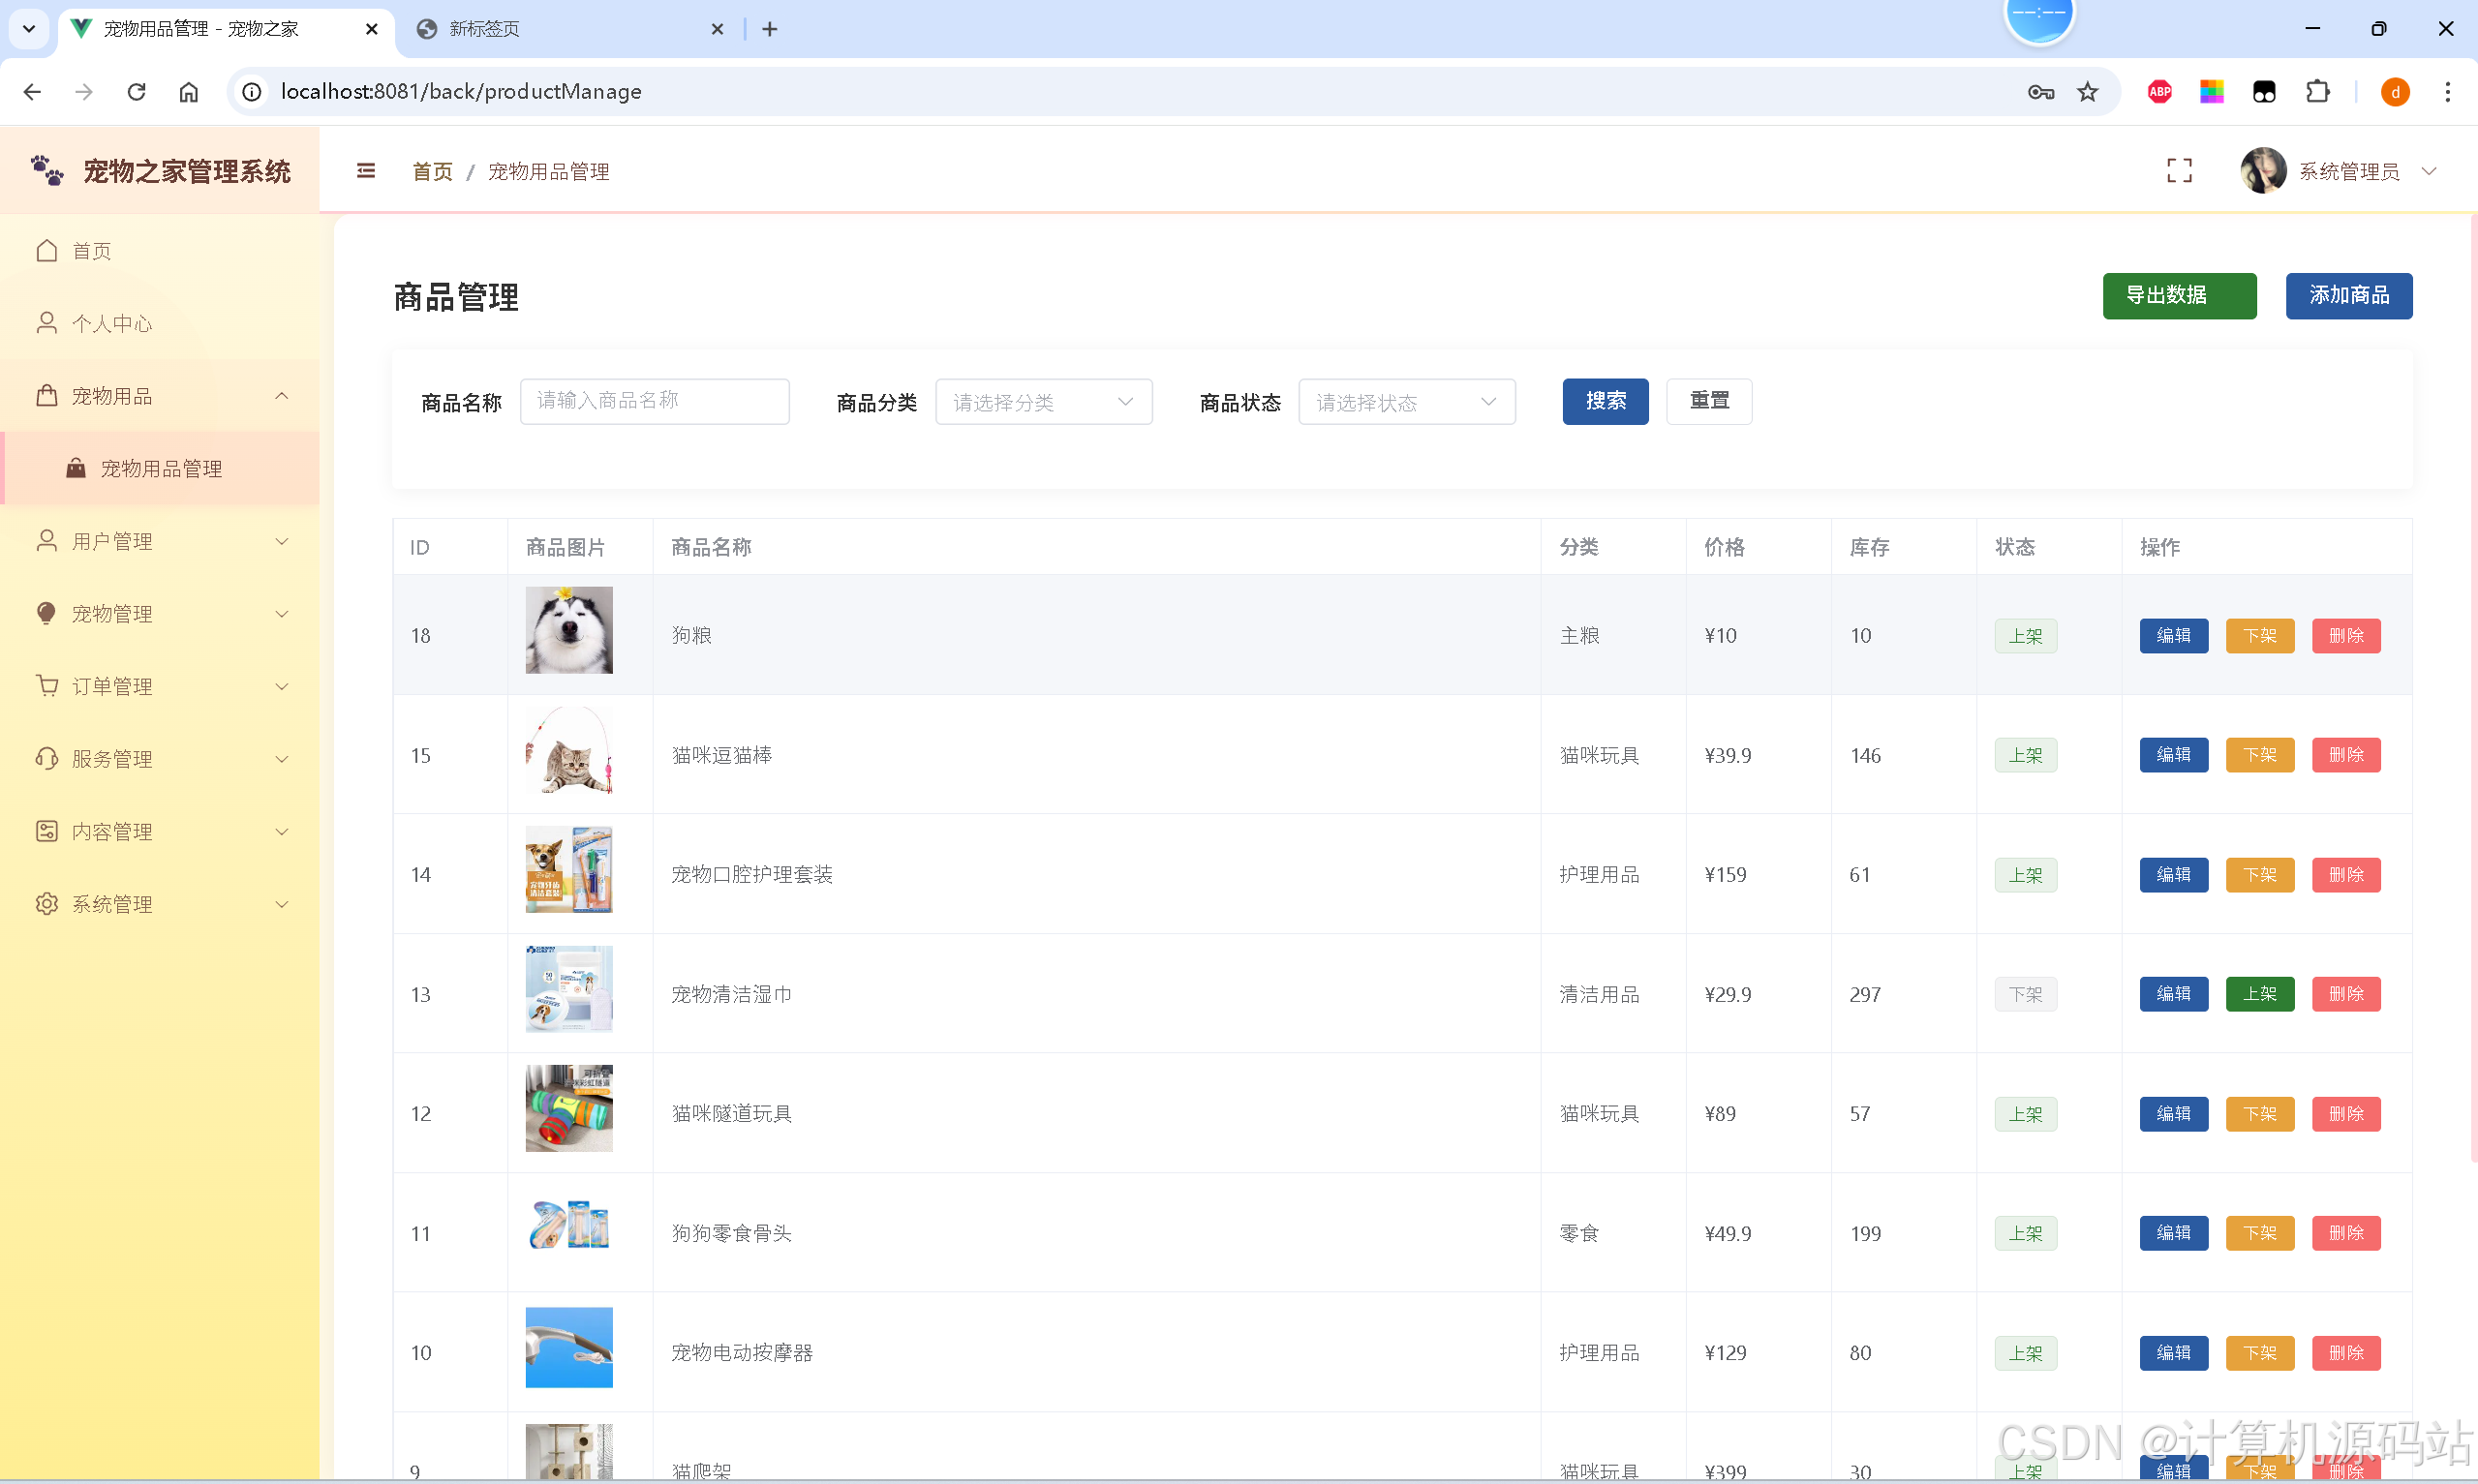2478x1484 pixels.
Task: Reload the page with browser refresh icon
Action: coord(137,92)
